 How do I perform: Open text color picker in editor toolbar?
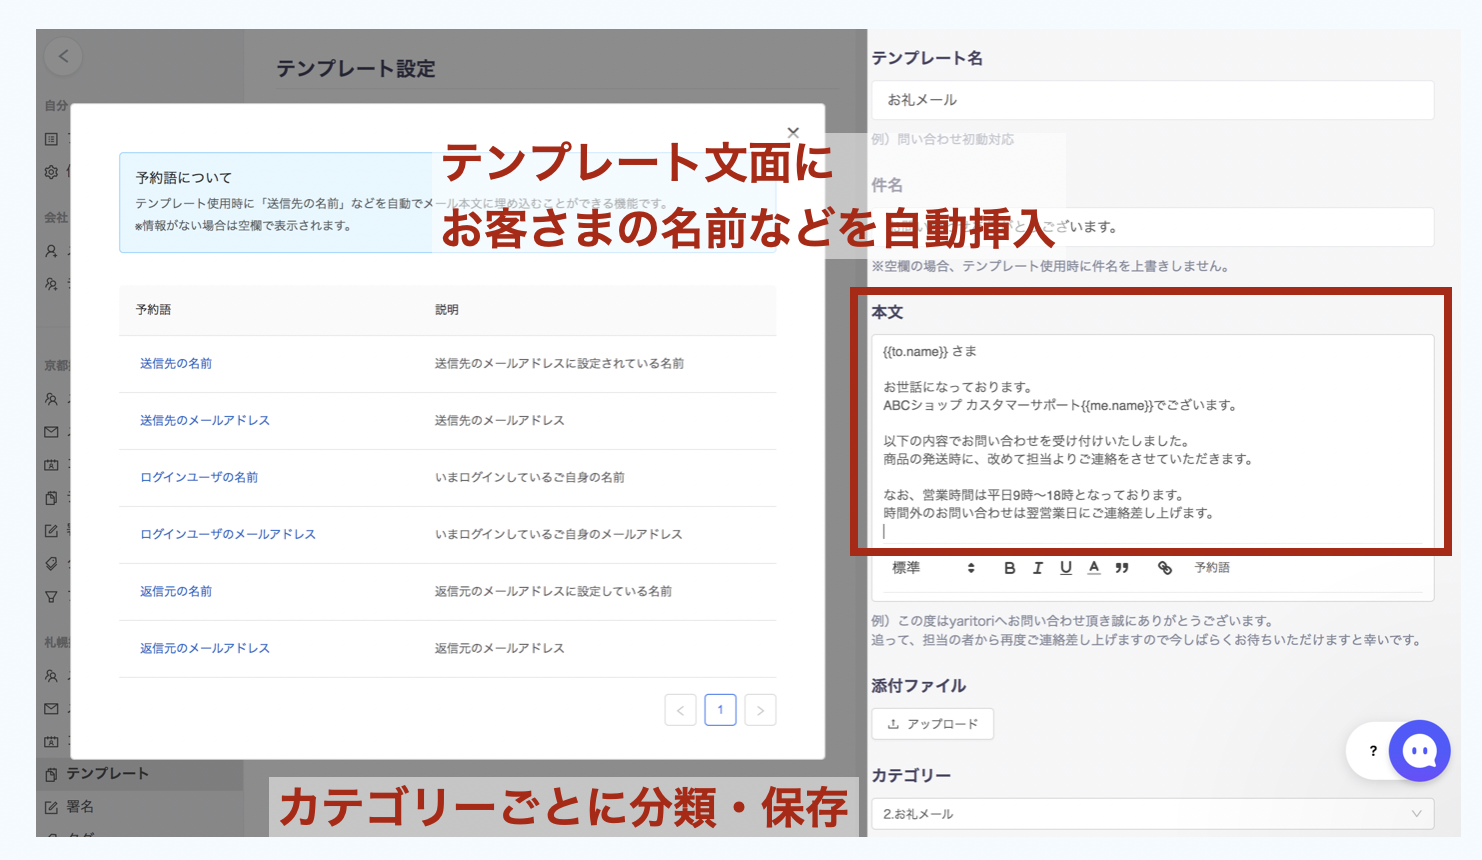(x=1094, y=568)
